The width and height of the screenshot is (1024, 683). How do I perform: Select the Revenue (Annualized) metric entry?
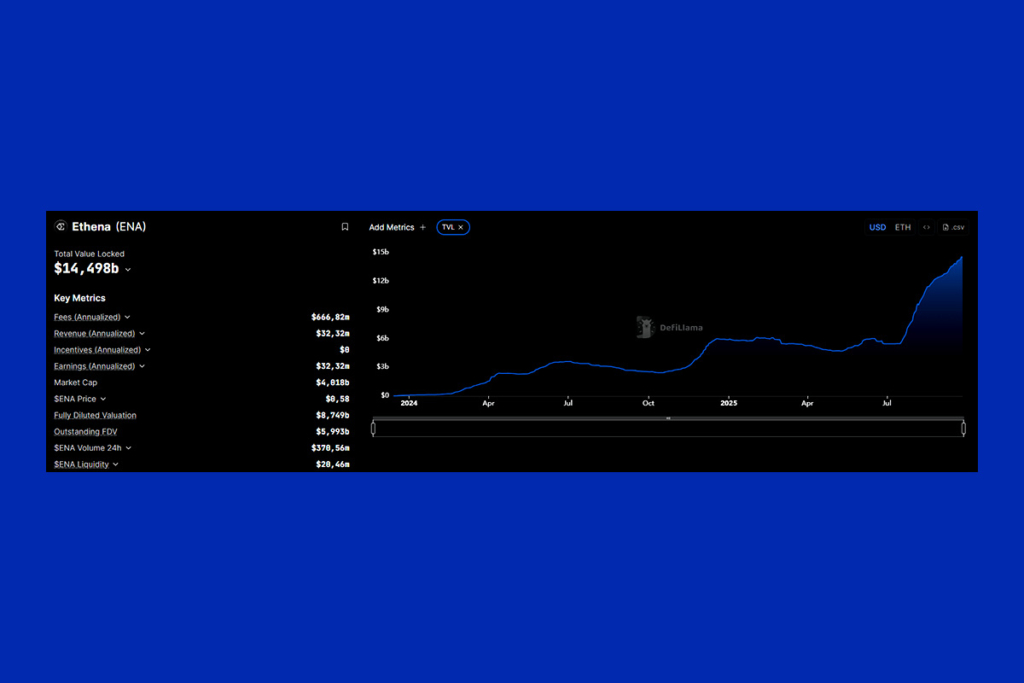[x=94, y=333]
